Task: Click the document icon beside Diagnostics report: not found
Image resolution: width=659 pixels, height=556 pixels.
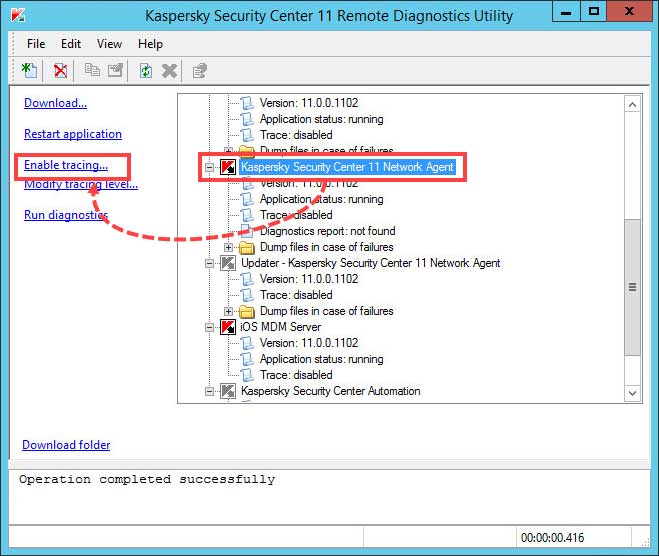Action: pos(247,231)
